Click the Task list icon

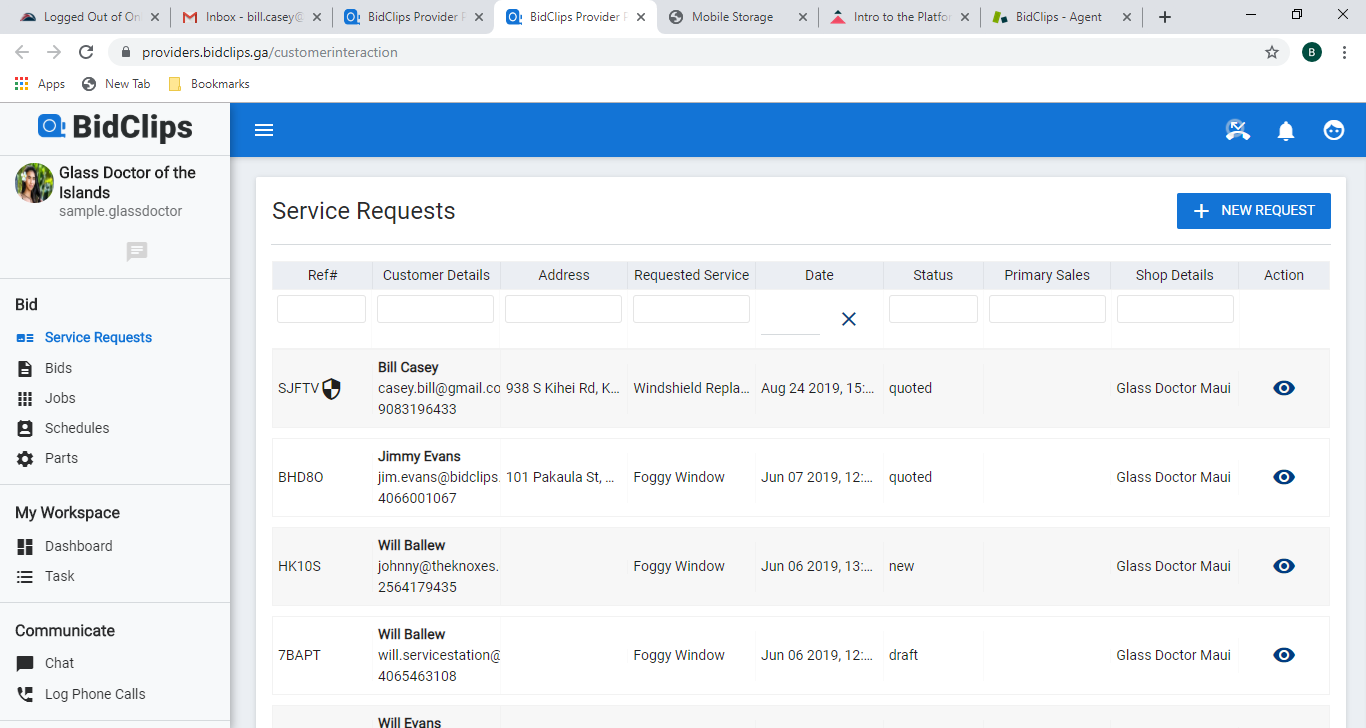point(25,577)
